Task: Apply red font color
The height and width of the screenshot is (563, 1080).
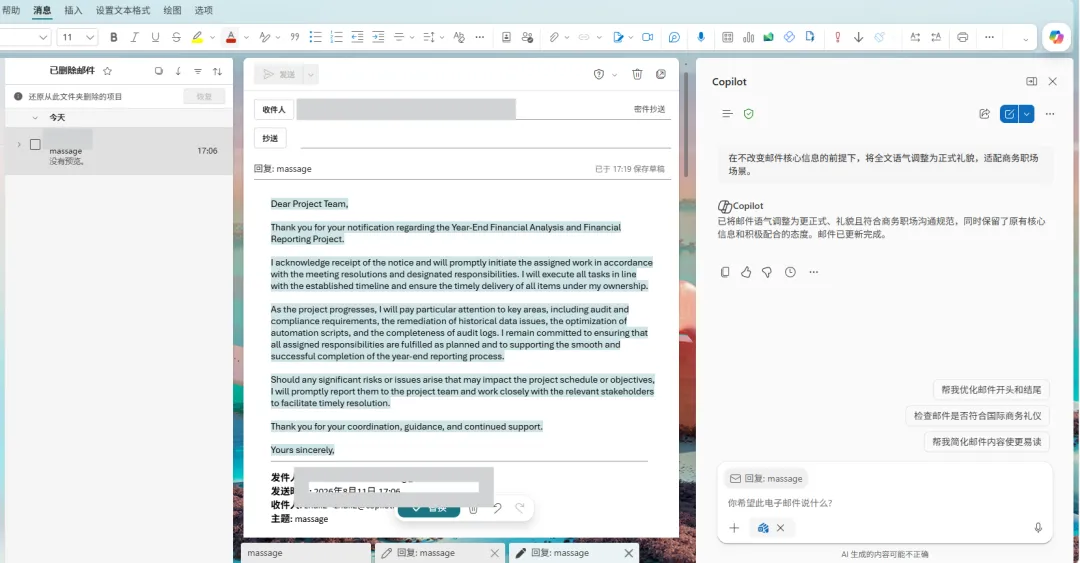Action: click(231, 37)
